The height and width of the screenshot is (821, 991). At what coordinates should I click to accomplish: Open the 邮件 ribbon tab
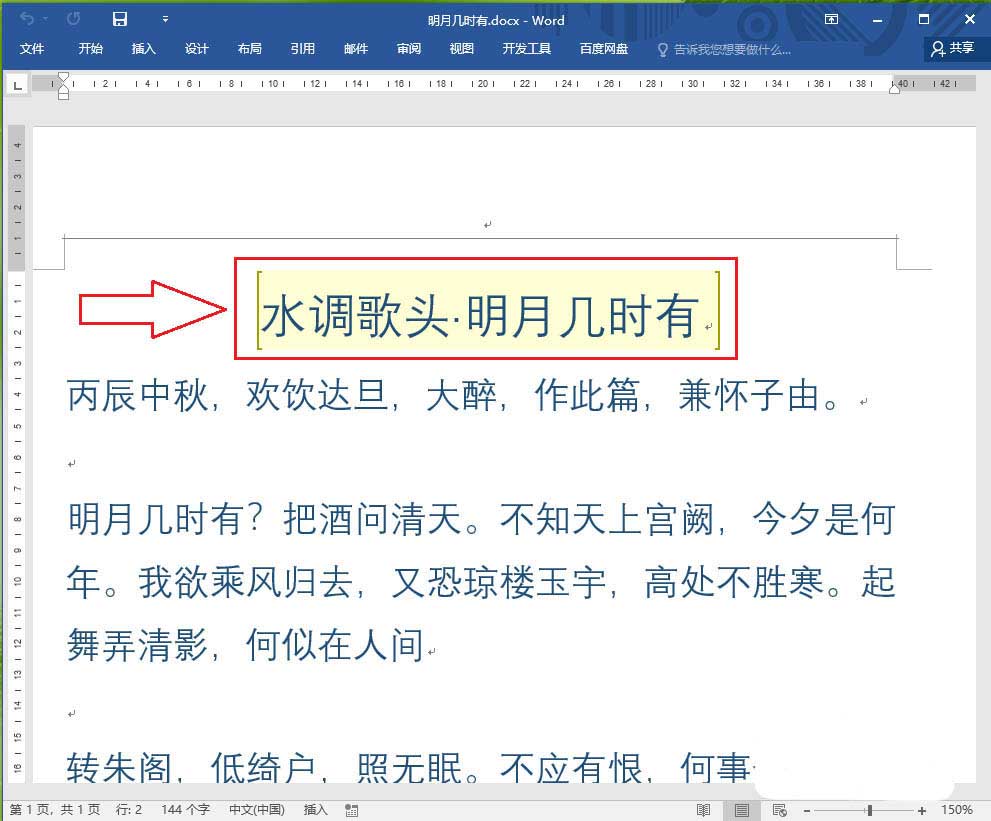(x=356, y=49)
